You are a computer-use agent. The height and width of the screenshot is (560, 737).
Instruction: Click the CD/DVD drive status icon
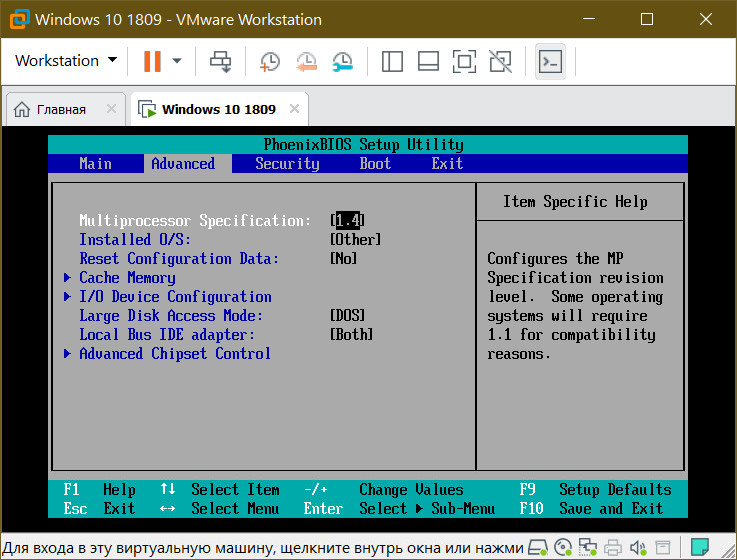click(563, 547)
